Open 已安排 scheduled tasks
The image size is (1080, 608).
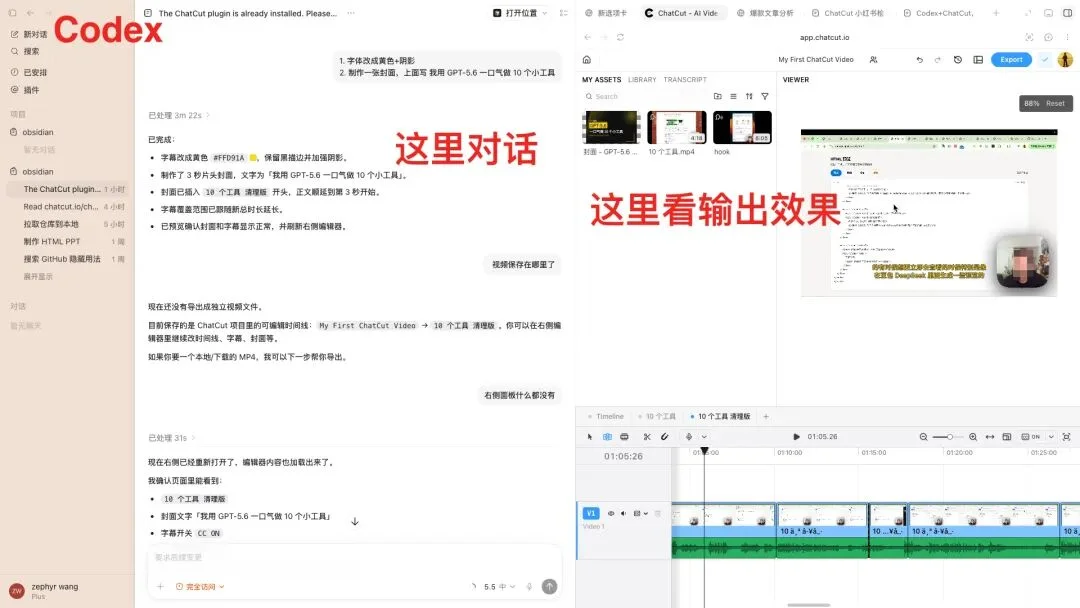click(29, 72)
